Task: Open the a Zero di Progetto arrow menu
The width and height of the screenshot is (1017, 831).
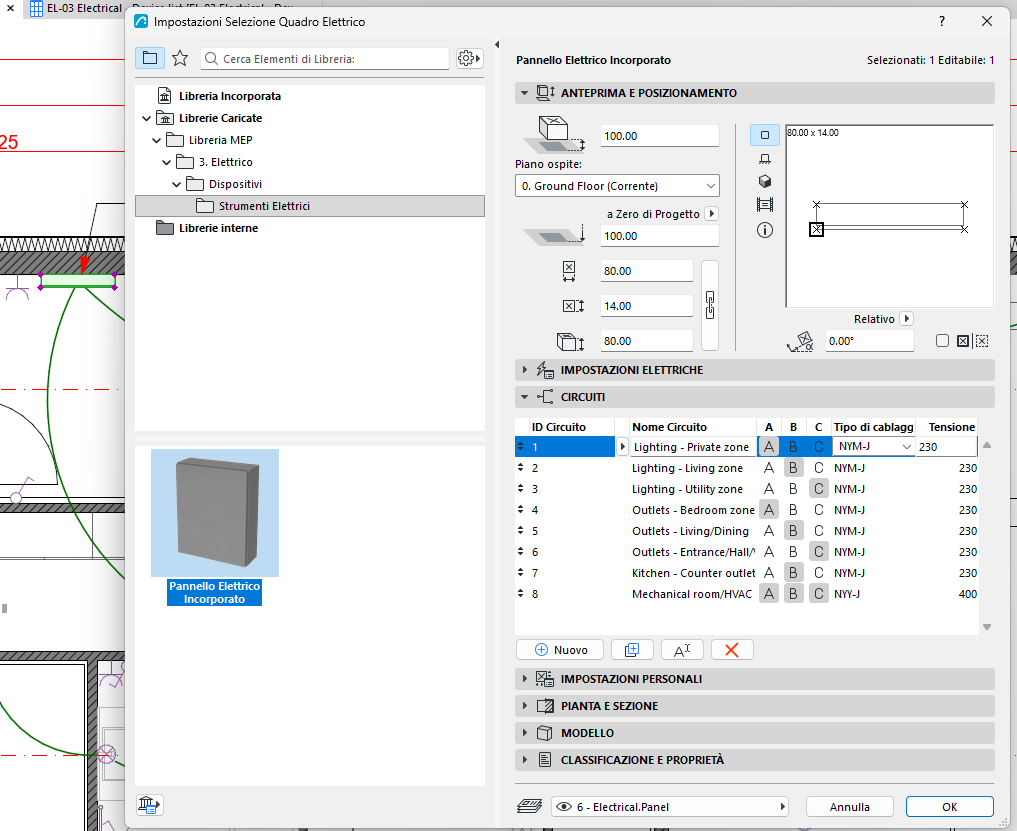Action: pyautogui.click(x=712, y=213)
